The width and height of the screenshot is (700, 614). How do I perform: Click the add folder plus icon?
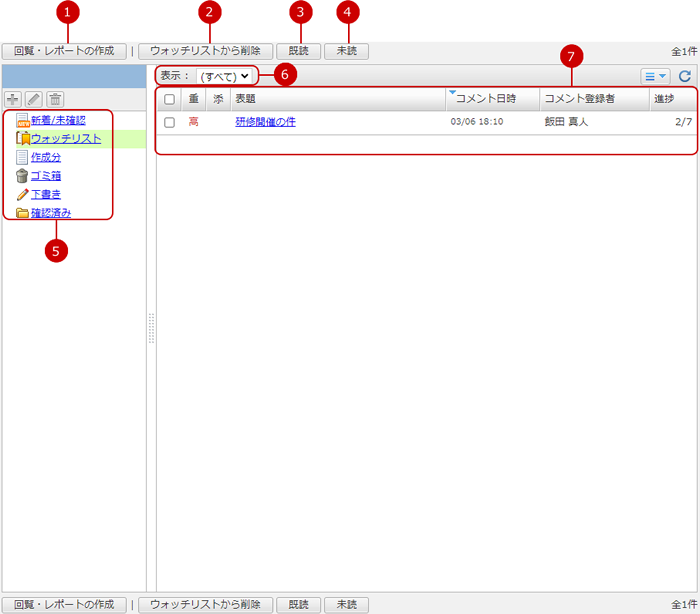click(x=13, y=99)
